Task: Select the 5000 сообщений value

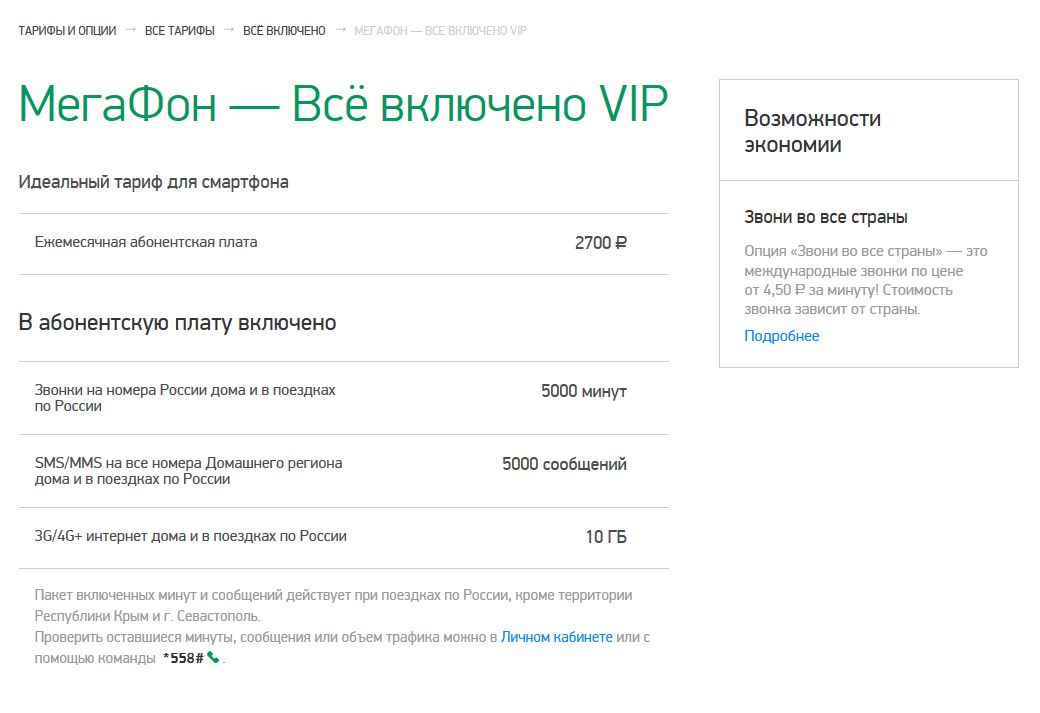Action: pos(564,463)
